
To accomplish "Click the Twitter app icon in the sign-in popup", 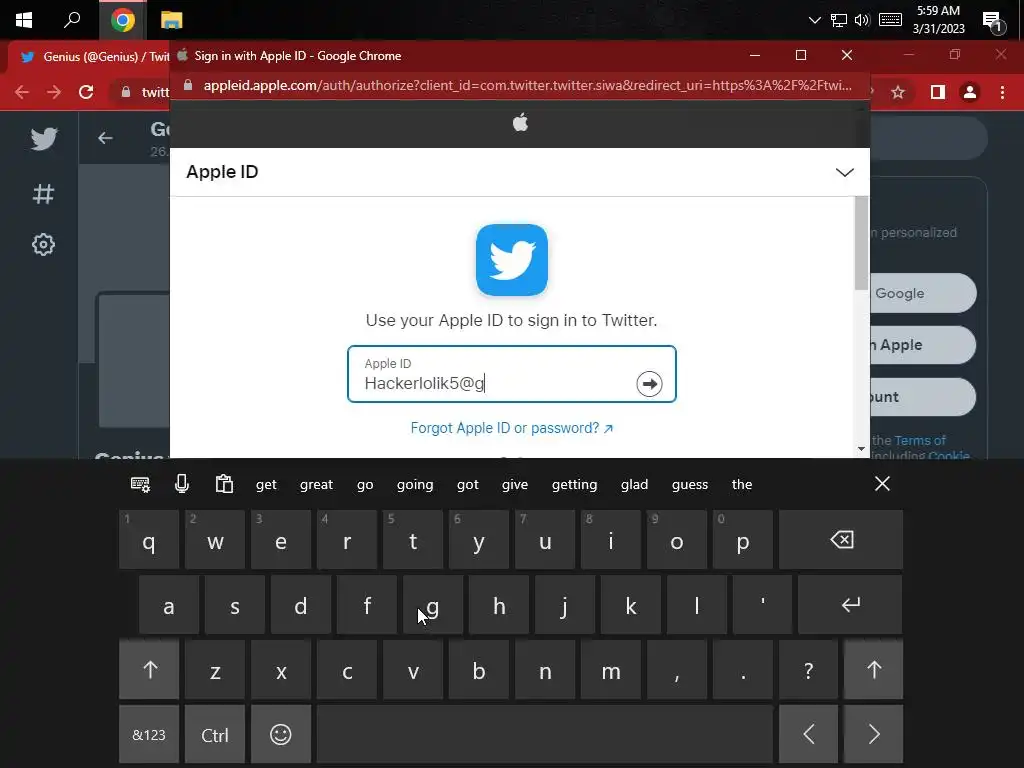I will (511, 260).
